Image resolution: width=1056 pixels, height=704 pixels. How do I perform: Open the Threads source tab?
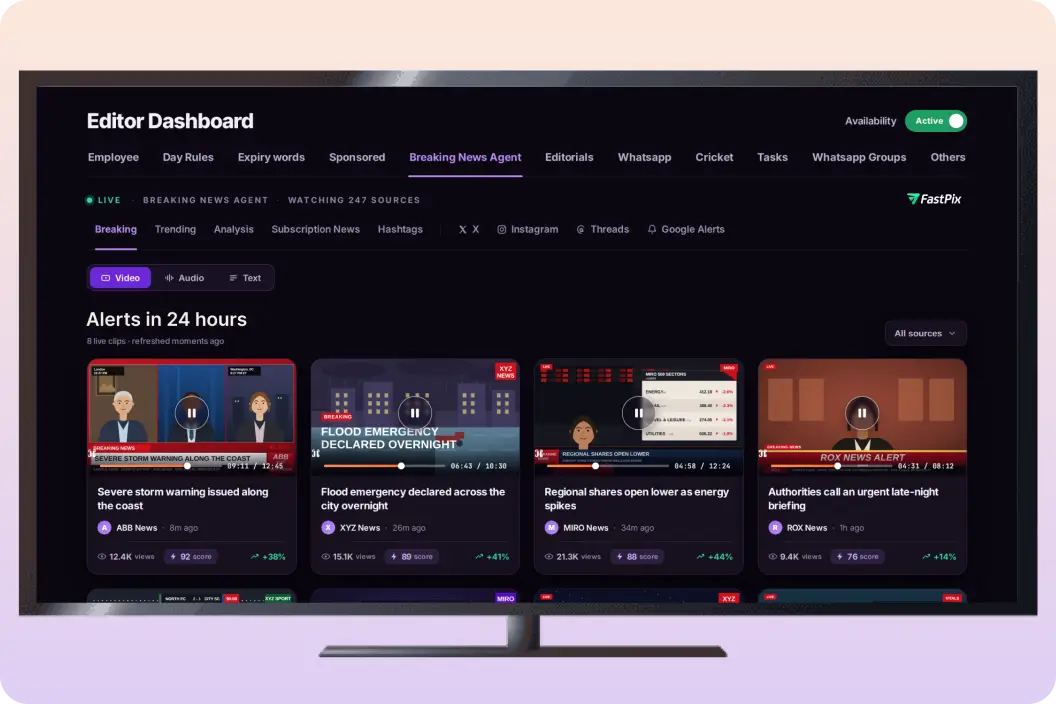point(603,229)
